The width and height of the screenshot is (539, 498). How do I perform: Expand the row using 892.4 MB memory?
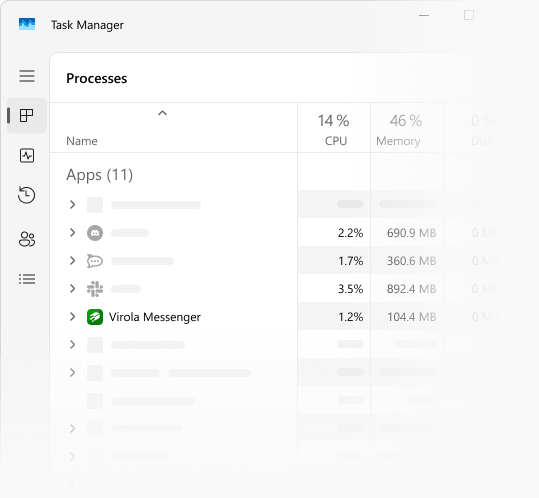pos(72,288)
